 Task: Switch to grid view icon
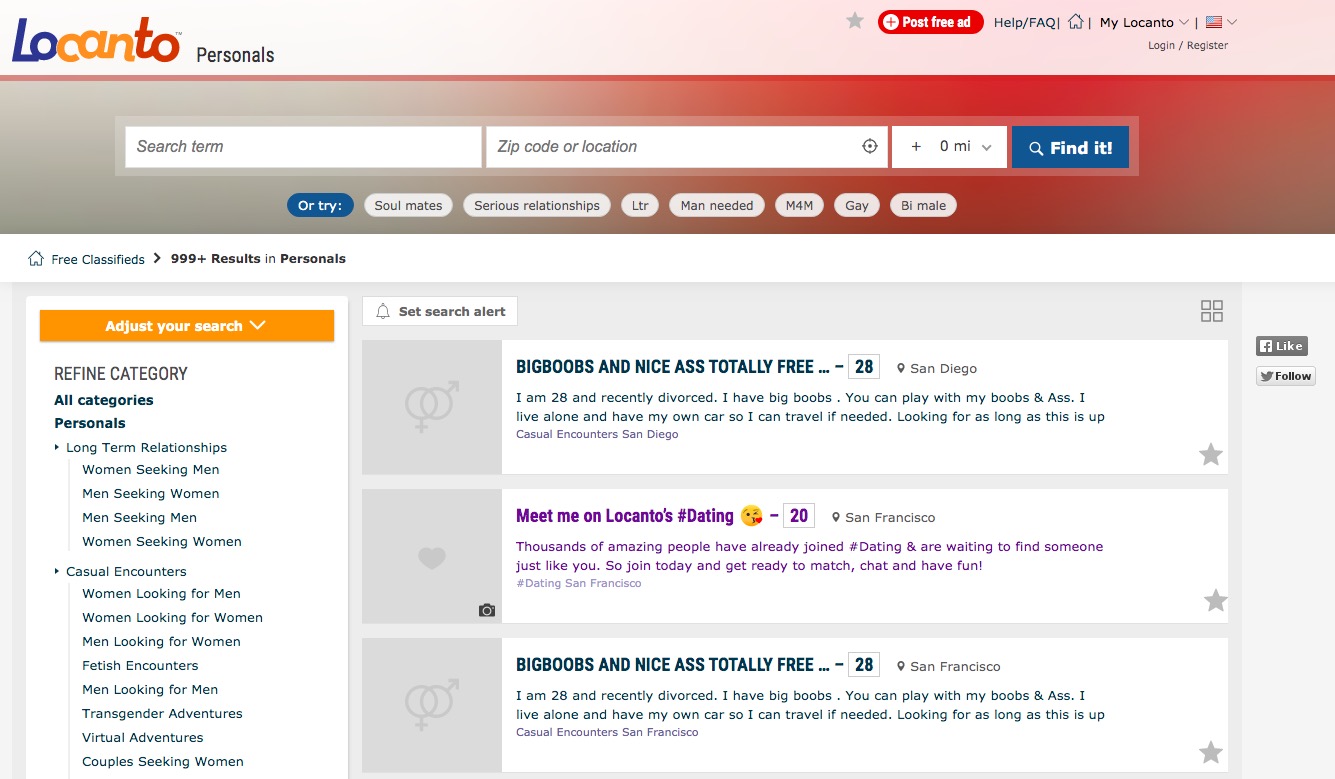(1211, 311)
